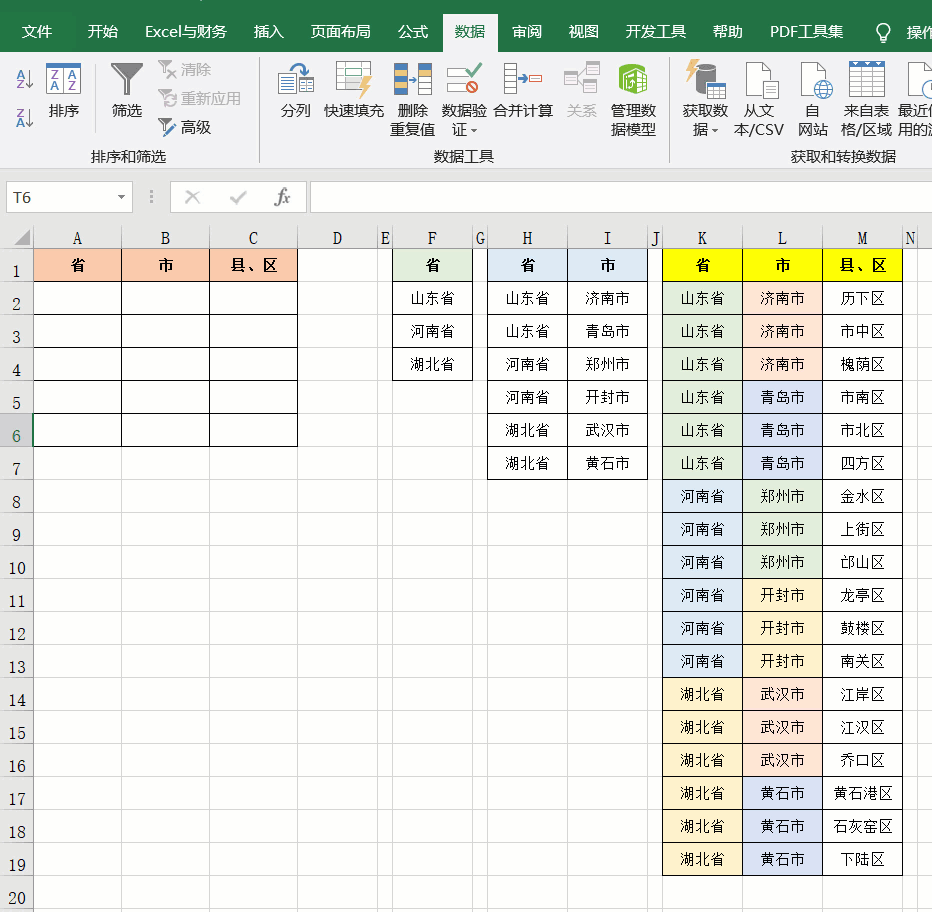The width and height of the screenshot is (932, 912).
Task: Select cell I5 containing 开封市
Action: click(x=607, y=397)
